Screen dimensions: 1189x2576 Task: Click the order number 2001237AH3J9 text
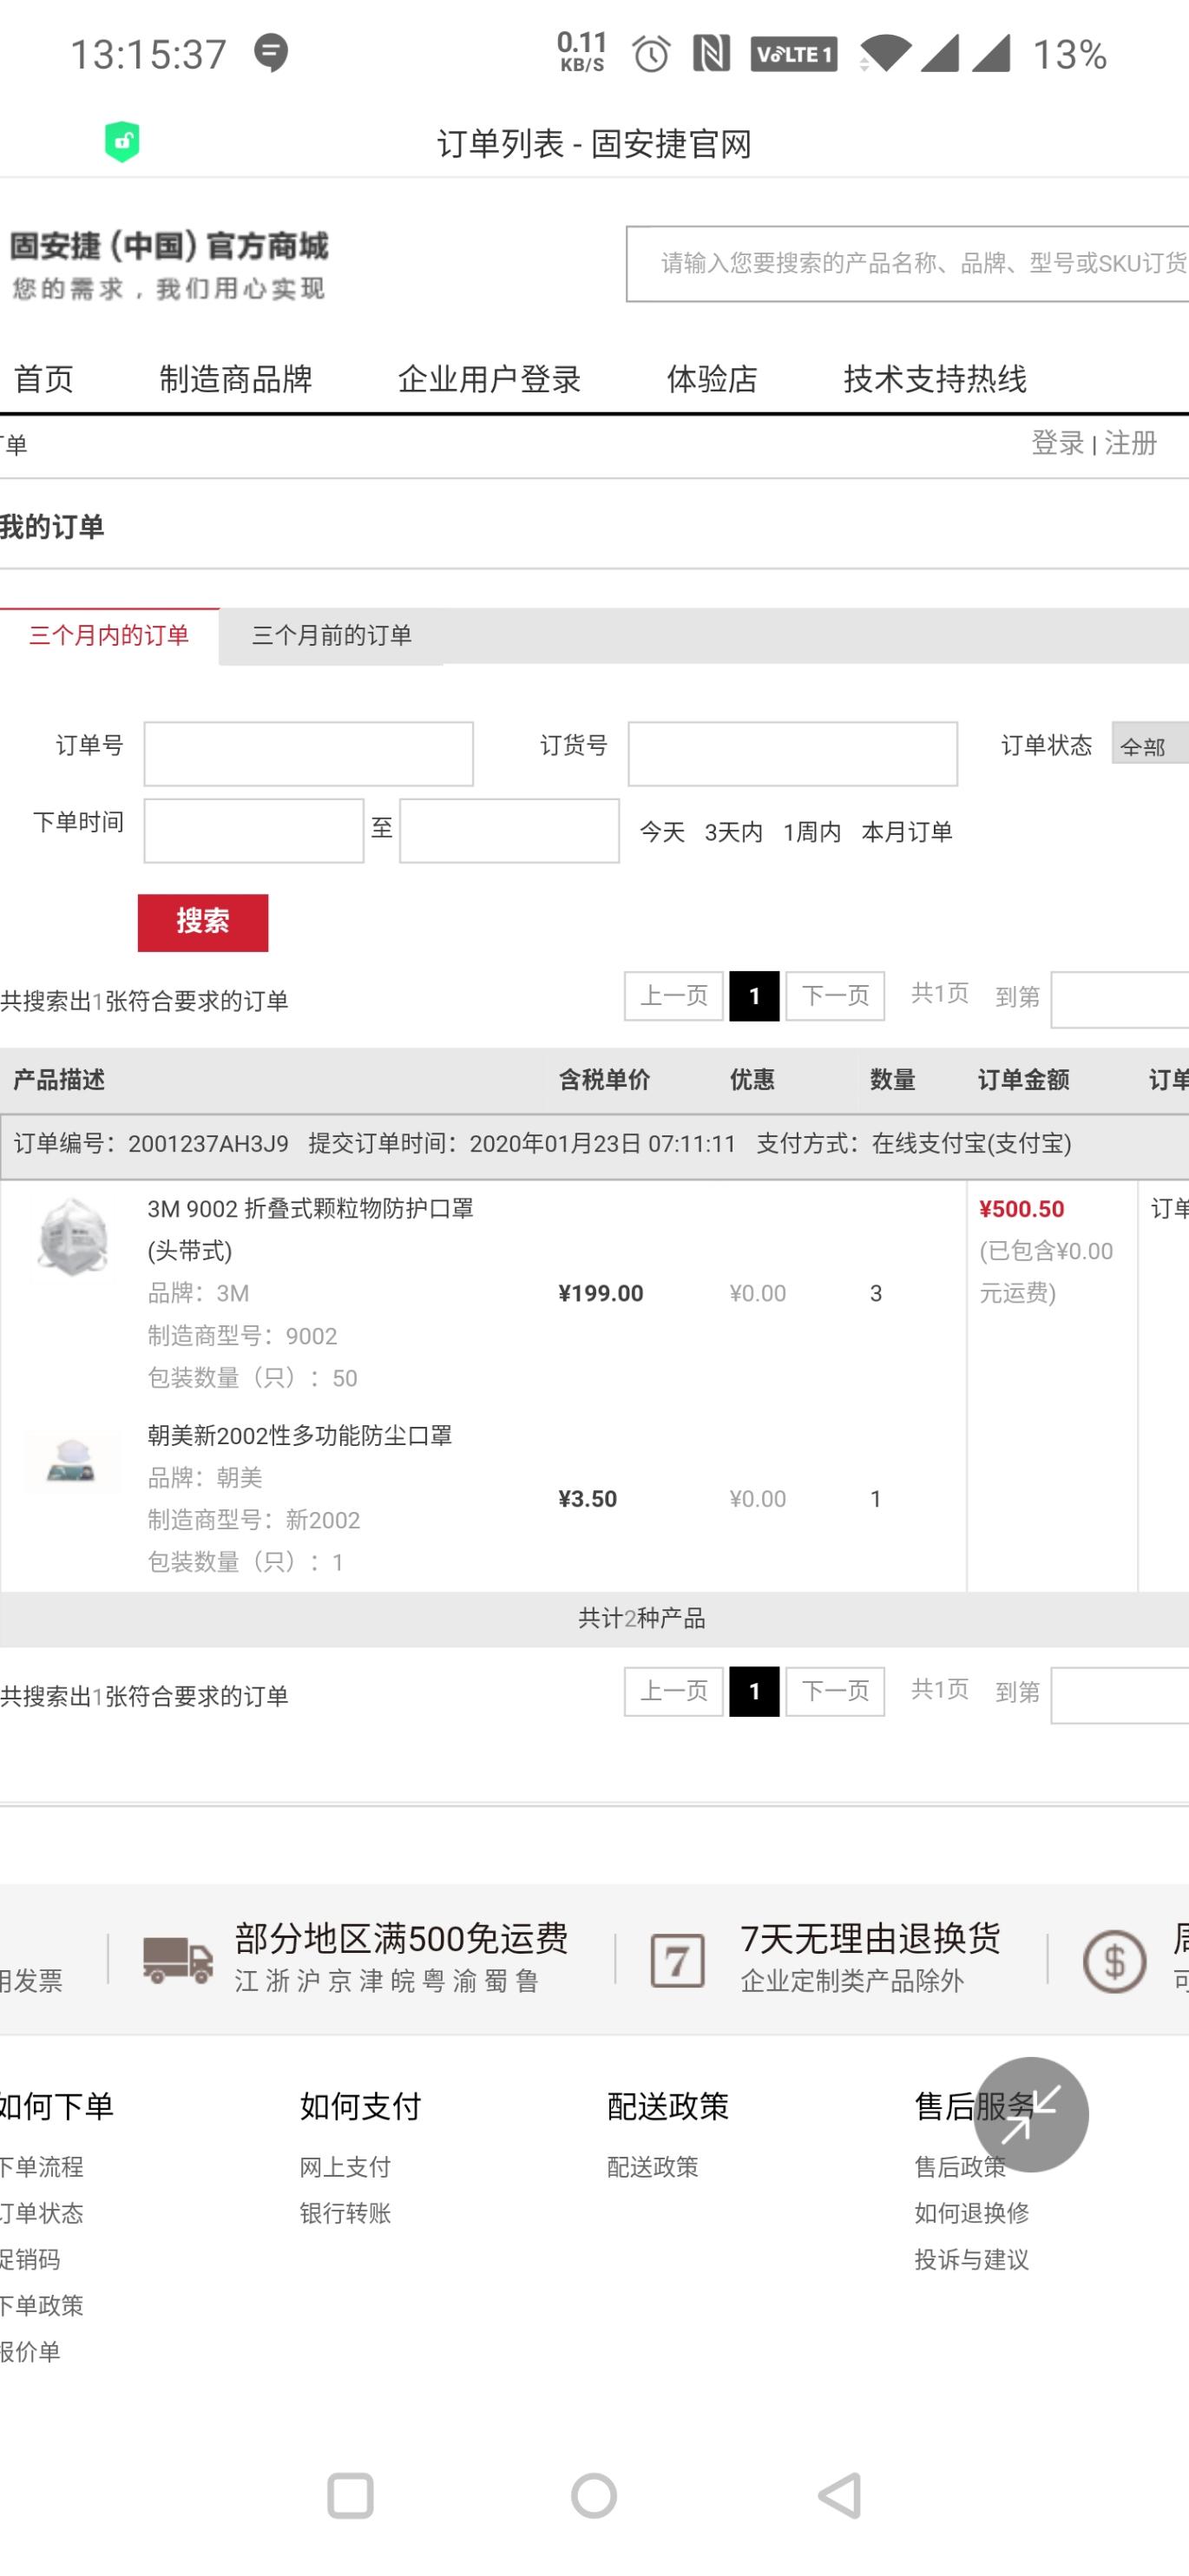tap(208, 1143)
